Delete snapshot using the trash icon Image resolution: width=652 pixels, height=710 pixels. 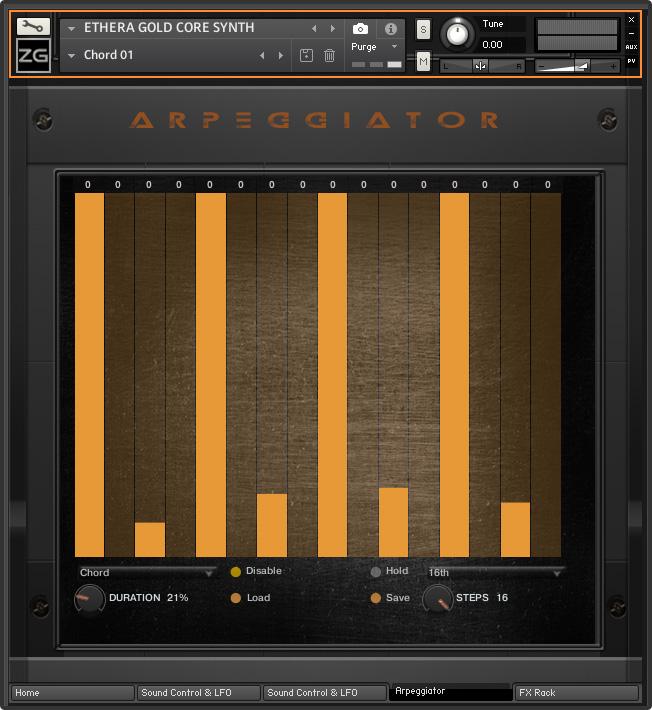(x=329, y=55)
